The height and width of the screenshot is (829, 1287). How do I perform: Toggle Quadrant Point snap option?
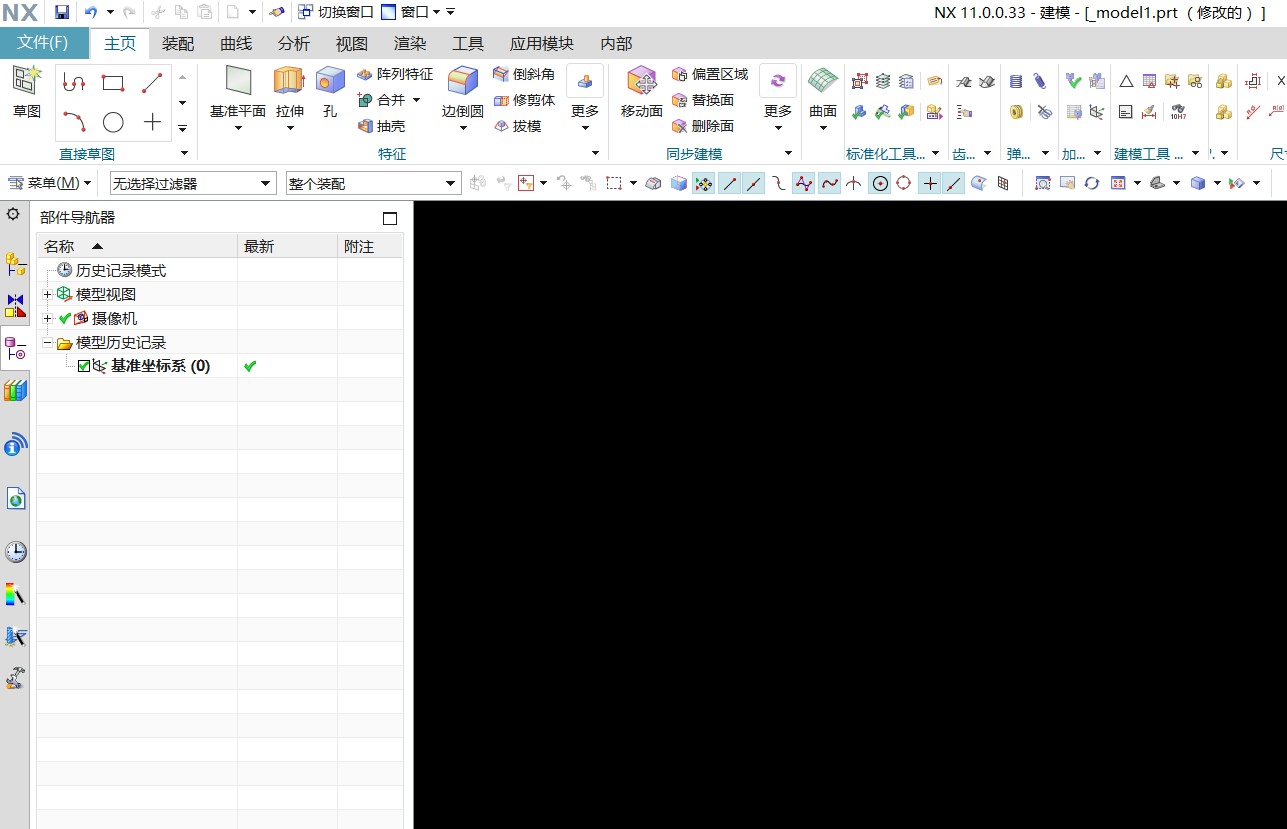(904, 183)
